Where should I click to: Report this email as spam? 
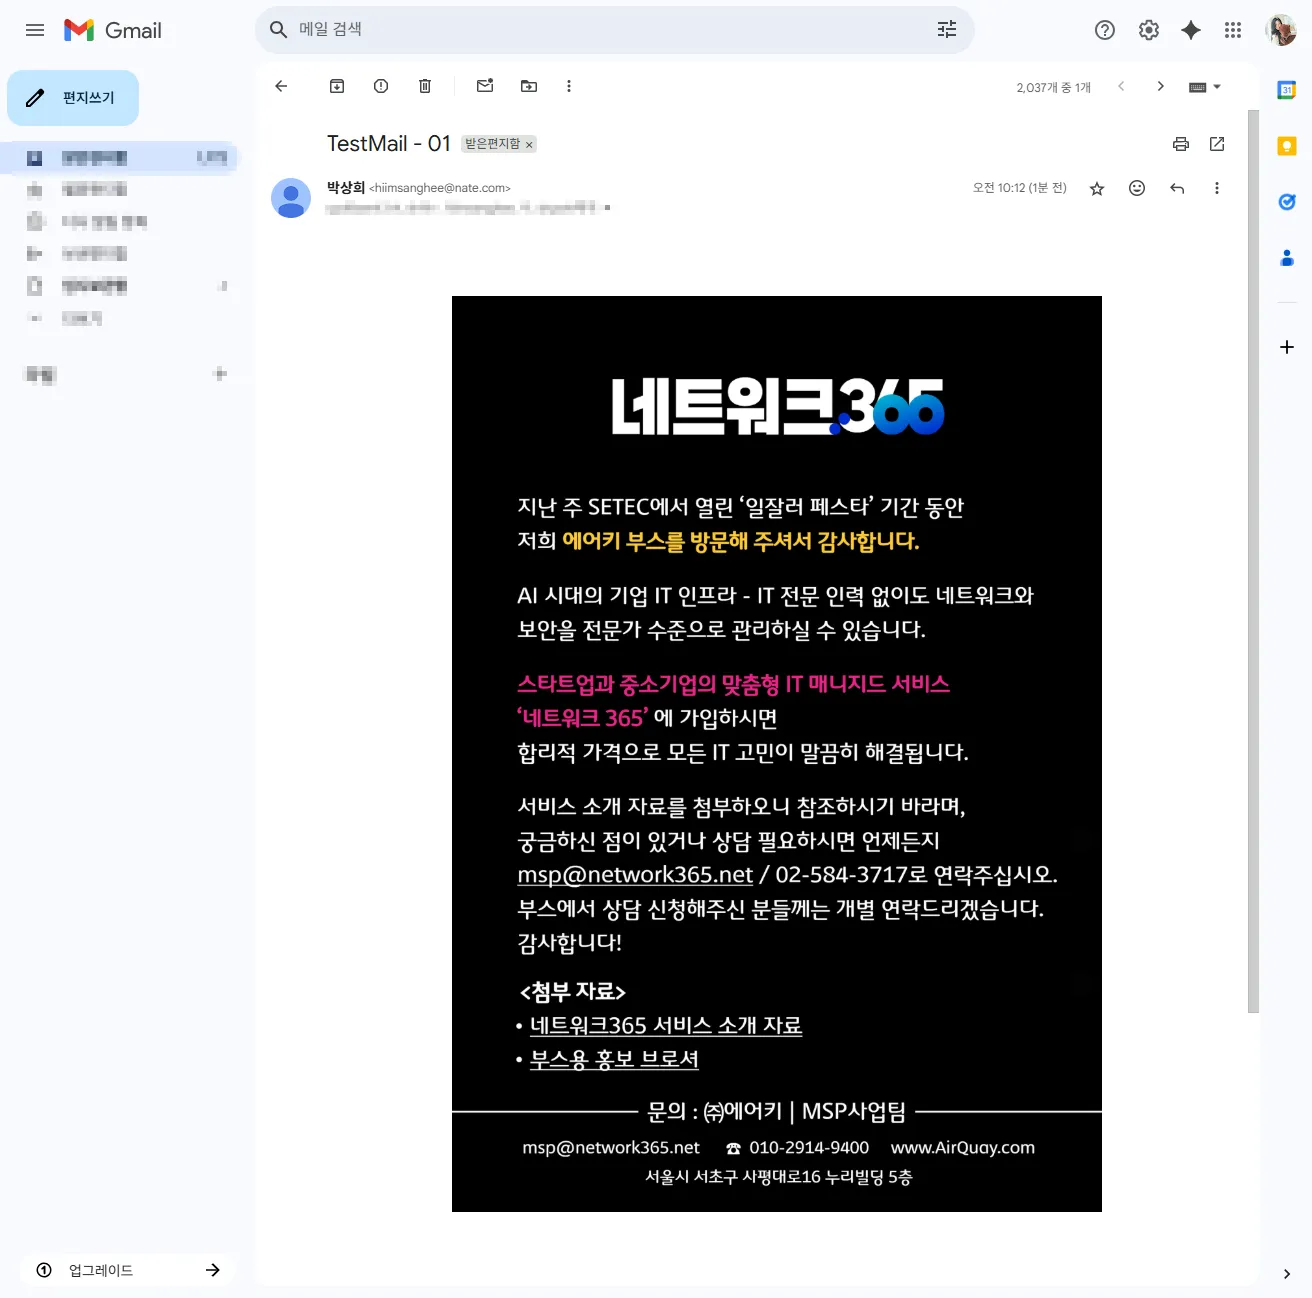pos(381,86)
